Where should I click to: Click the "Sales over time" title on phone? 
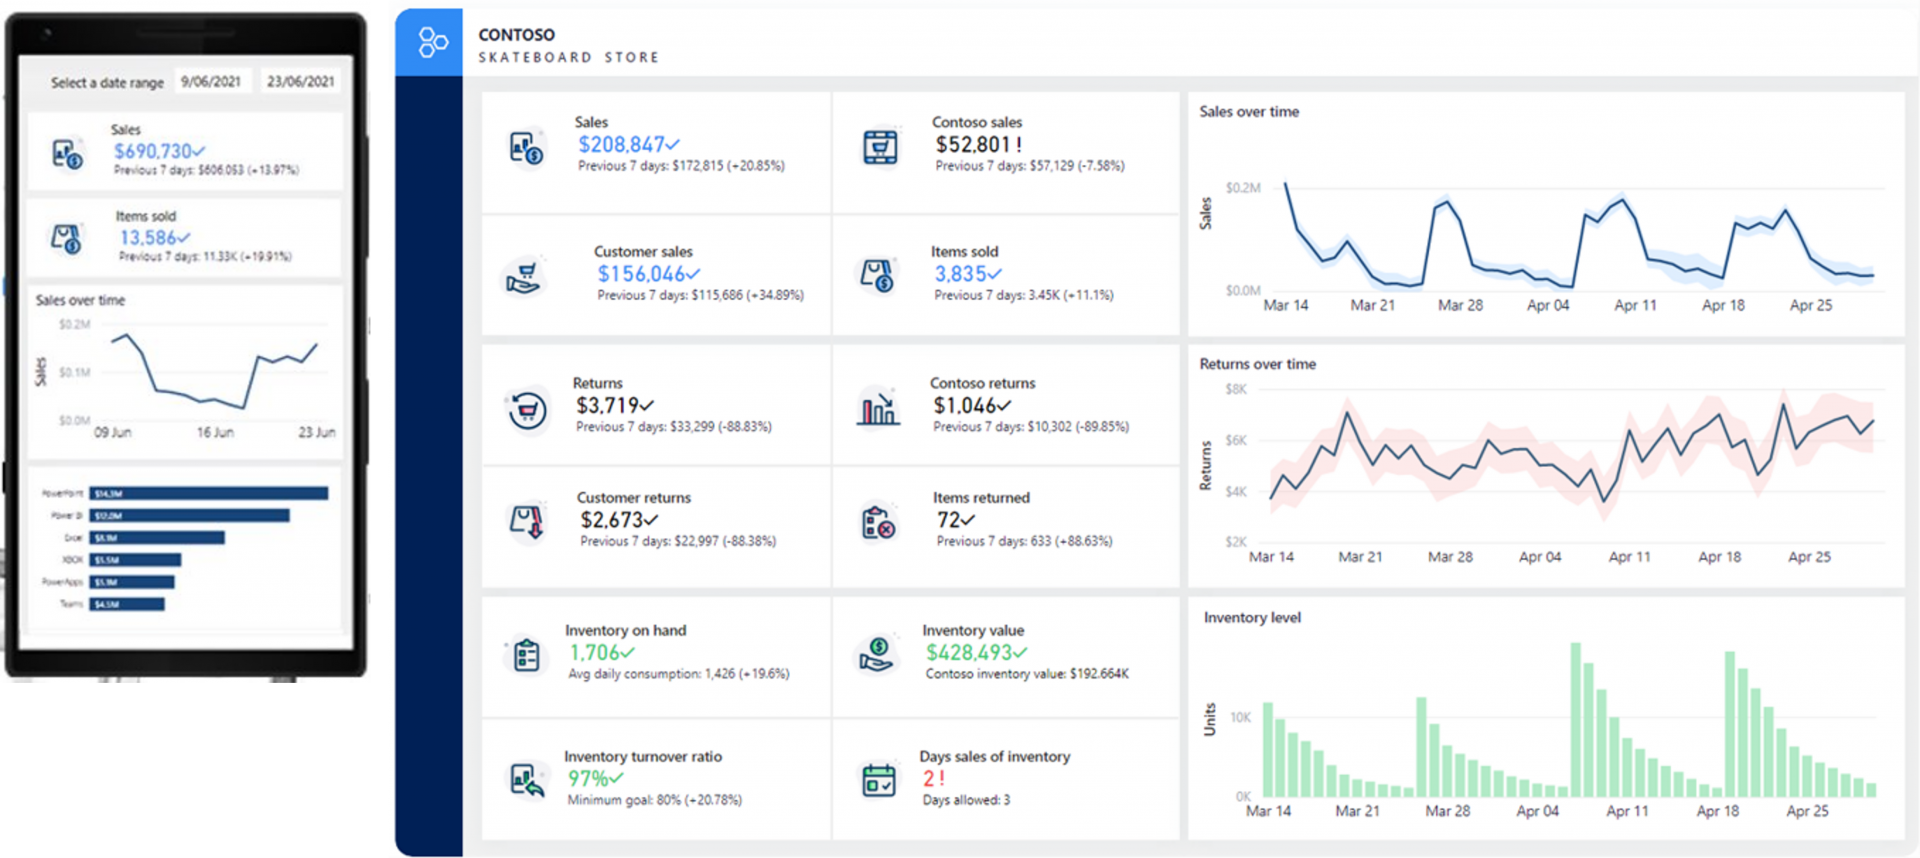tap(81, 300)
